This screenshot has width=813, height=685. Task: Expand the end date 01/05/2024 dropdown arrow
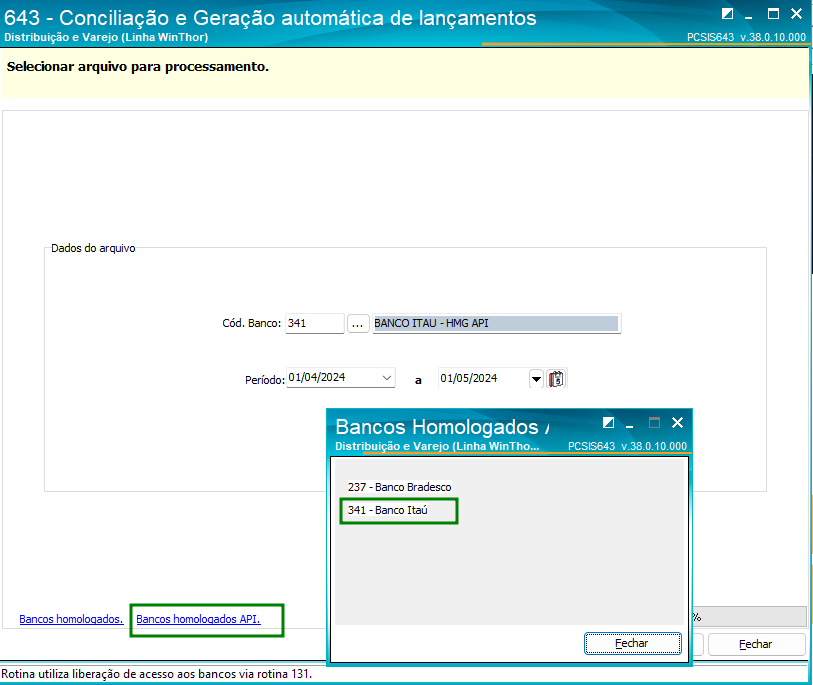[536, 379]
